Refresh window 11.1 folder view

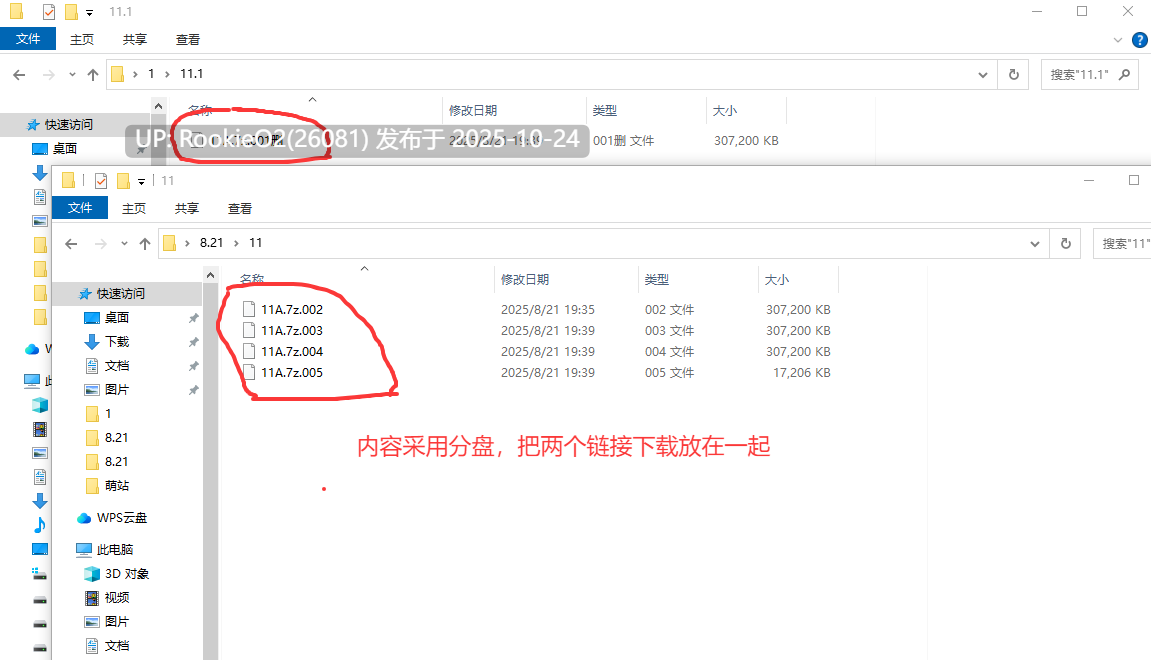point(1014,75)
